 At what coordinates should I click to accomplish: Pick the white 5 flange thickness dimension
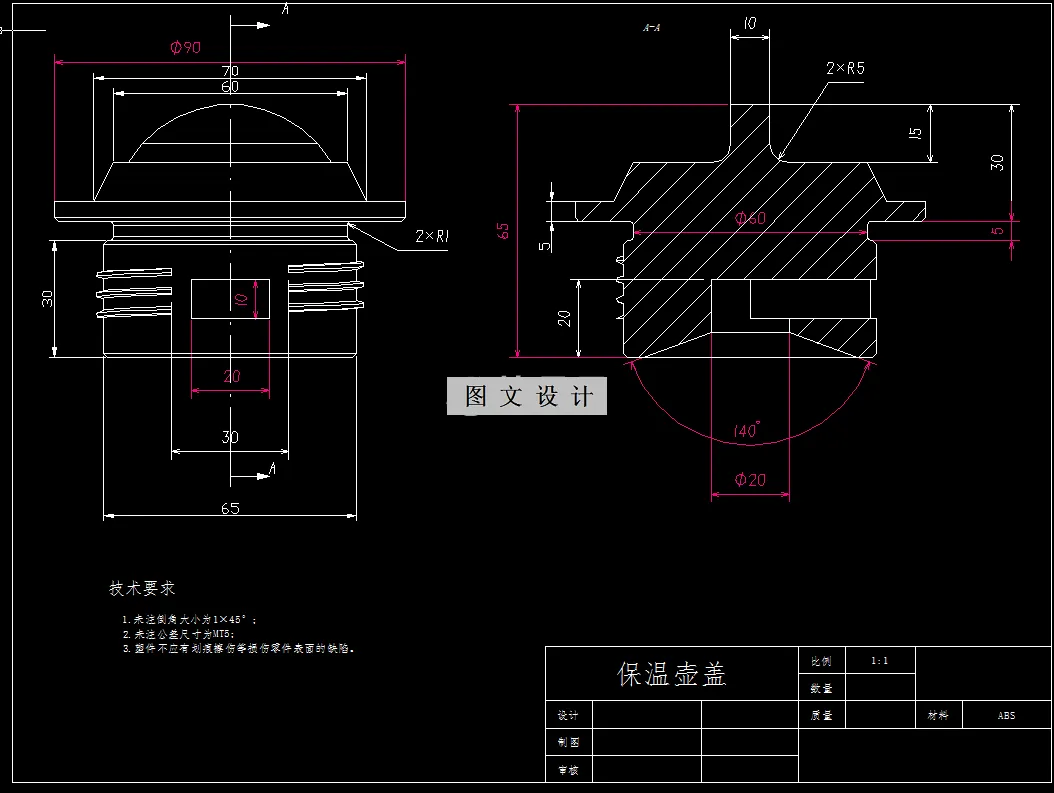[x=544, y=246]
